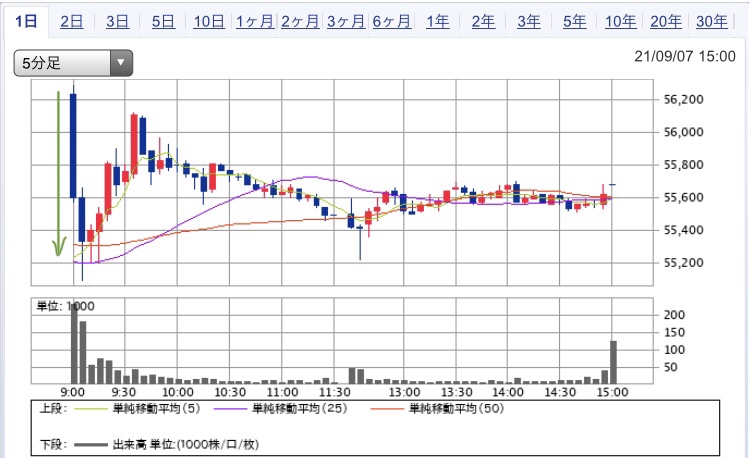View the 2年 chart range
This screenshot has width=749, height=458.
483,21
